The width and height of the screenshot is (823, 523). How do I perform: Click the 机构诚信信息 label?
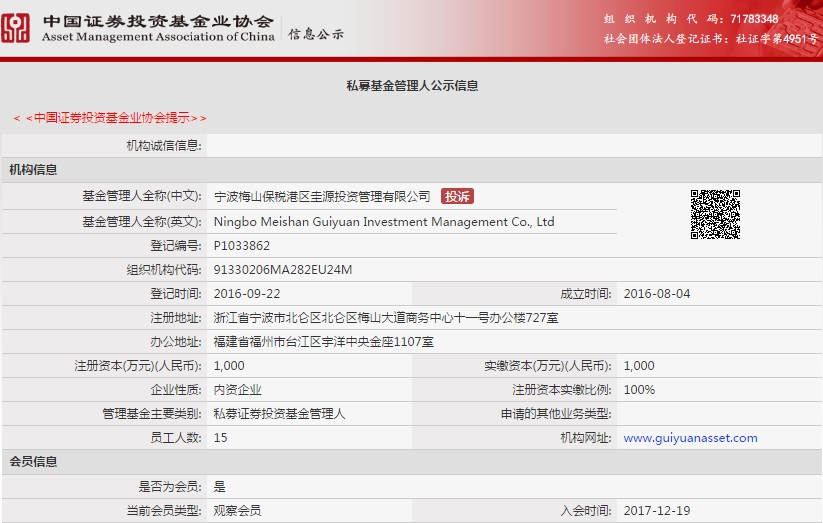(x=164, y=145)
